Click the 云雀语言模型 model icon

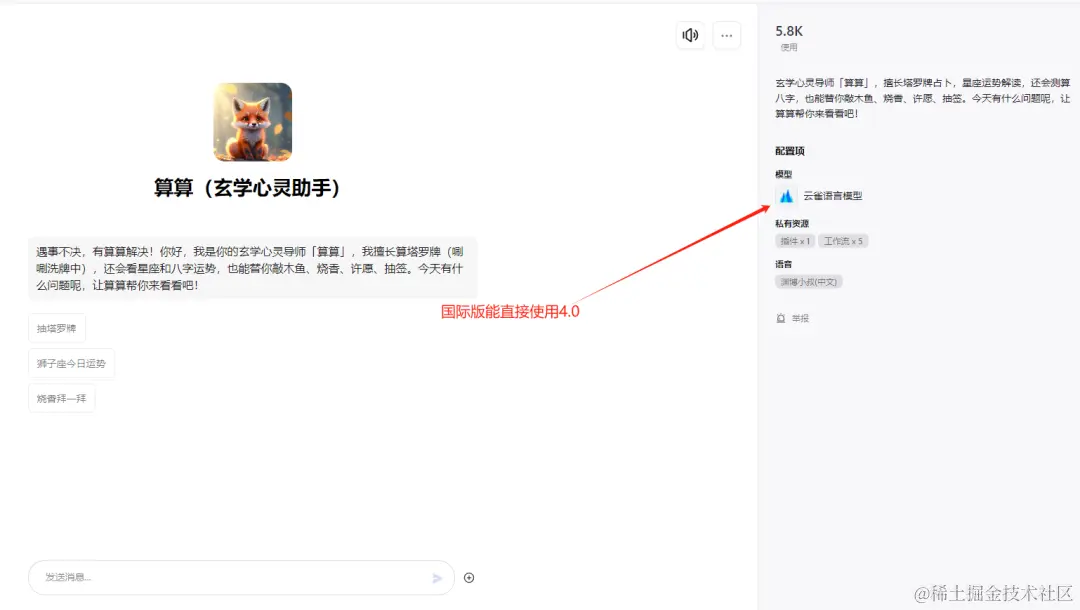[787, 196]
